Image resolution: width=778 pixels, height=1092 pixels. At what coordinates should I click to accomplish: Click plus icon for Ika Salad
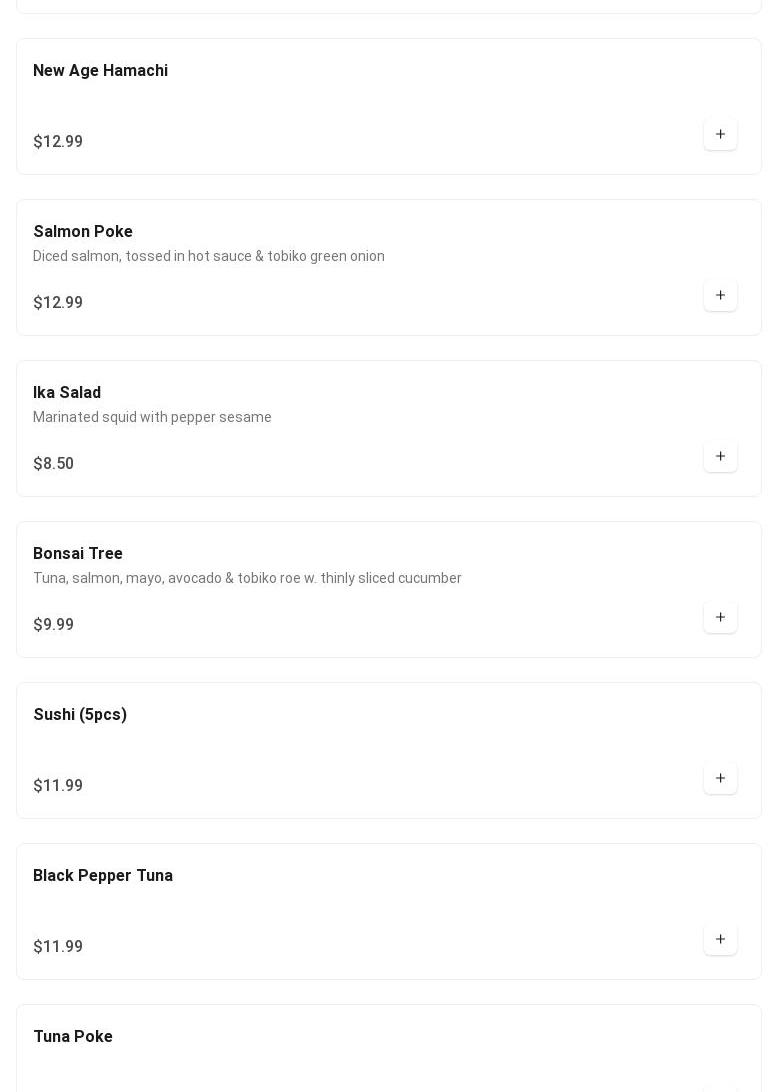(x=720, y=456)
